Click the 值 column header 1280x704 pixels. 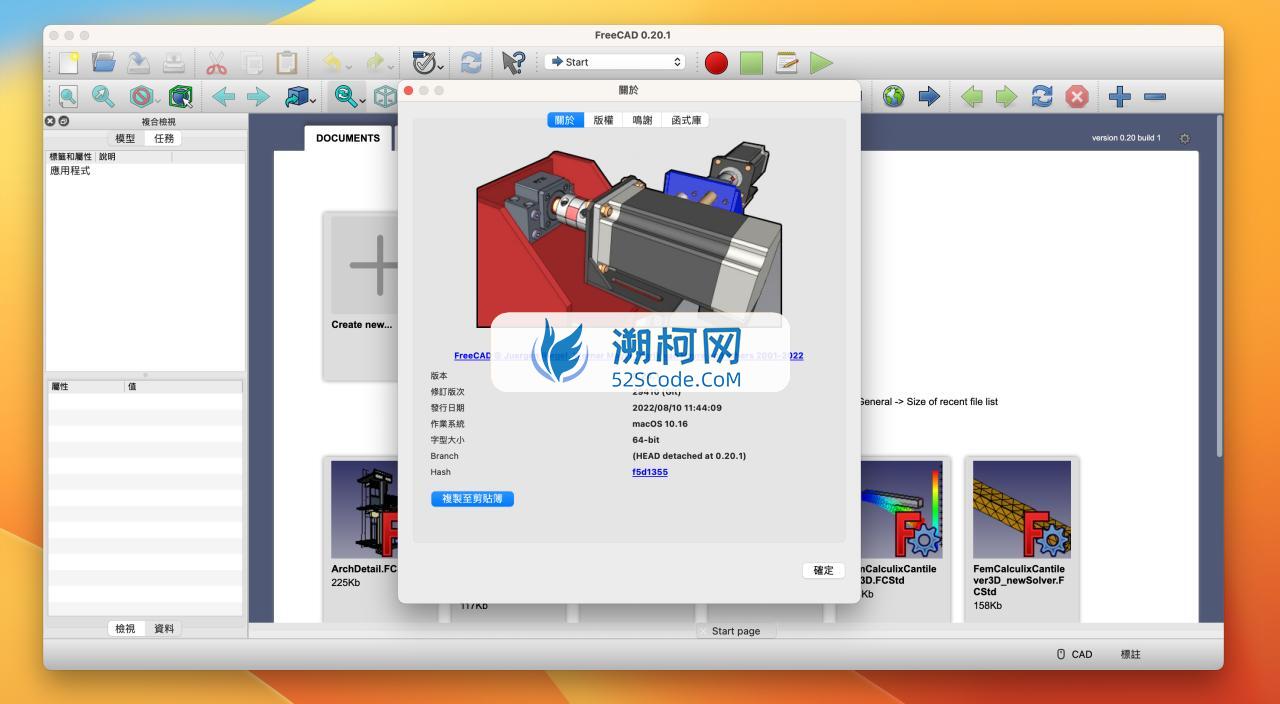tap(183, 386)
